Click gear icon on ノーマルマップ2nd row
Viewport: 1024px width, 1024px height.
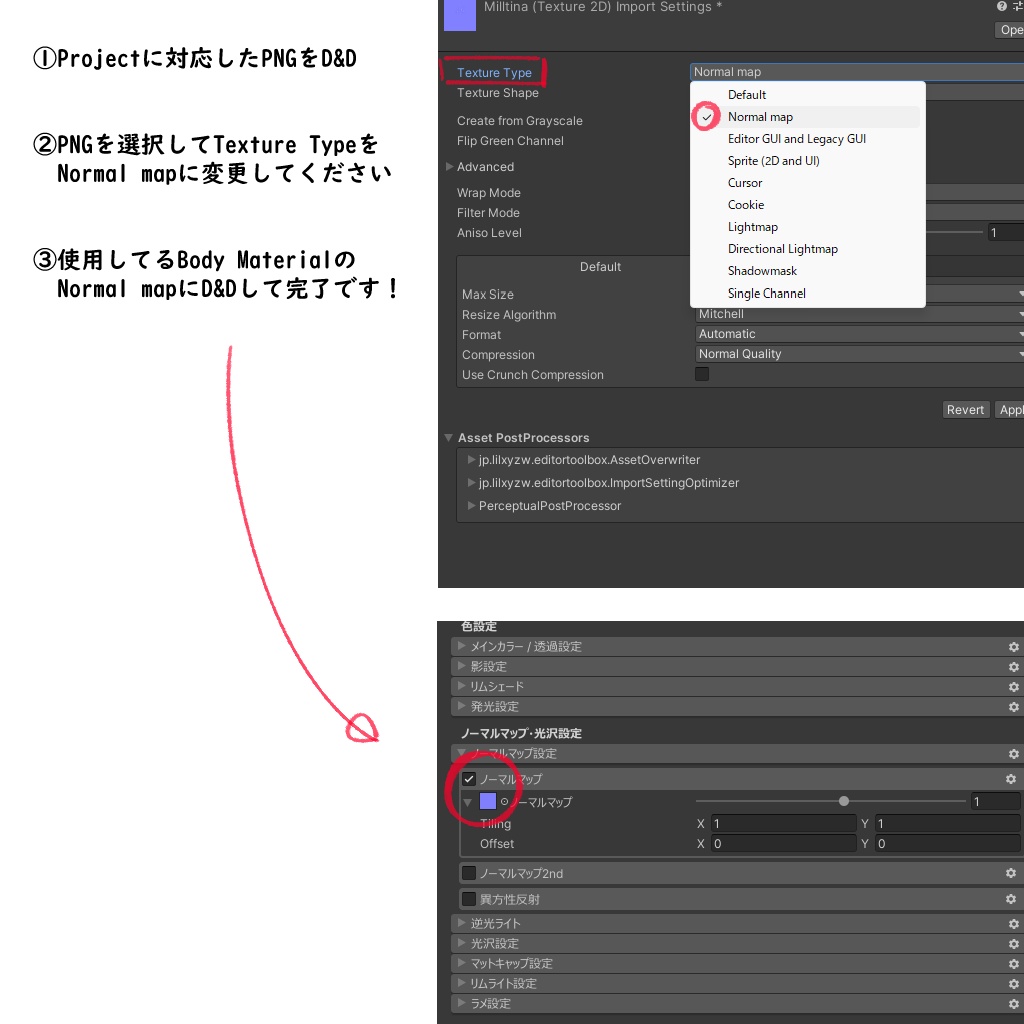[1010, 873]
